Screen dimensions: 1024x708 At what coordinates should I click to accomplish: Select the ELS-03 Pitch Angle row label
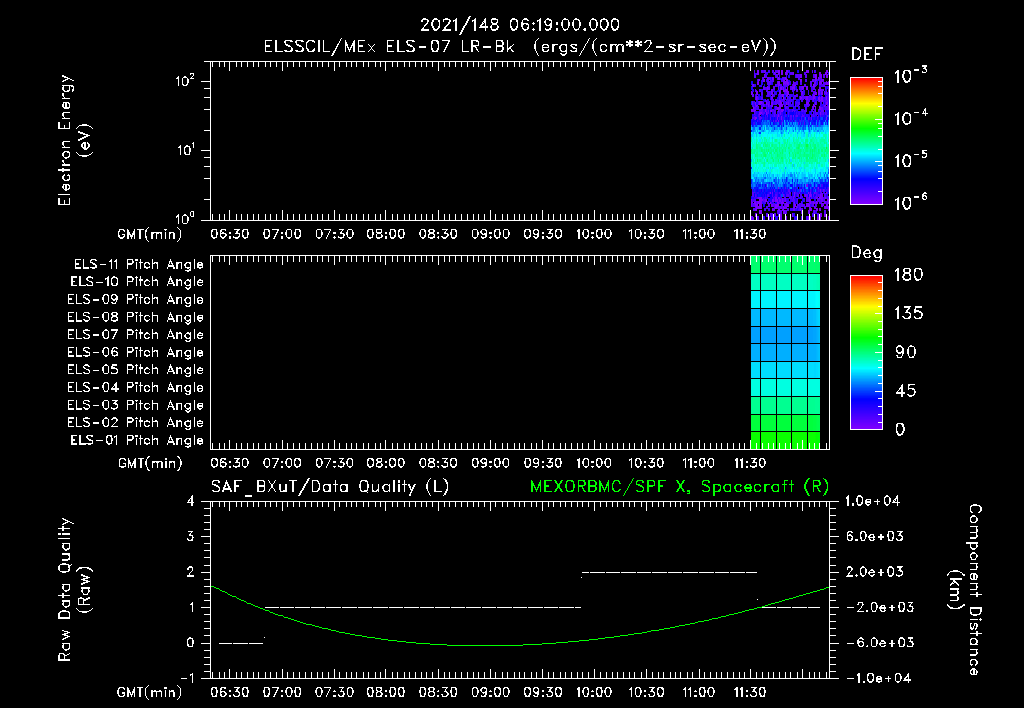click(135, 405)
